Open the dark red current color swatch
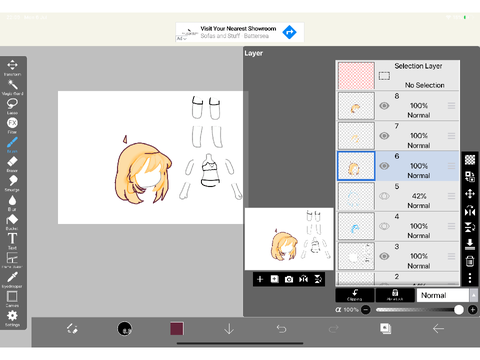Screen dimensions: 480x360 (177, 329)
